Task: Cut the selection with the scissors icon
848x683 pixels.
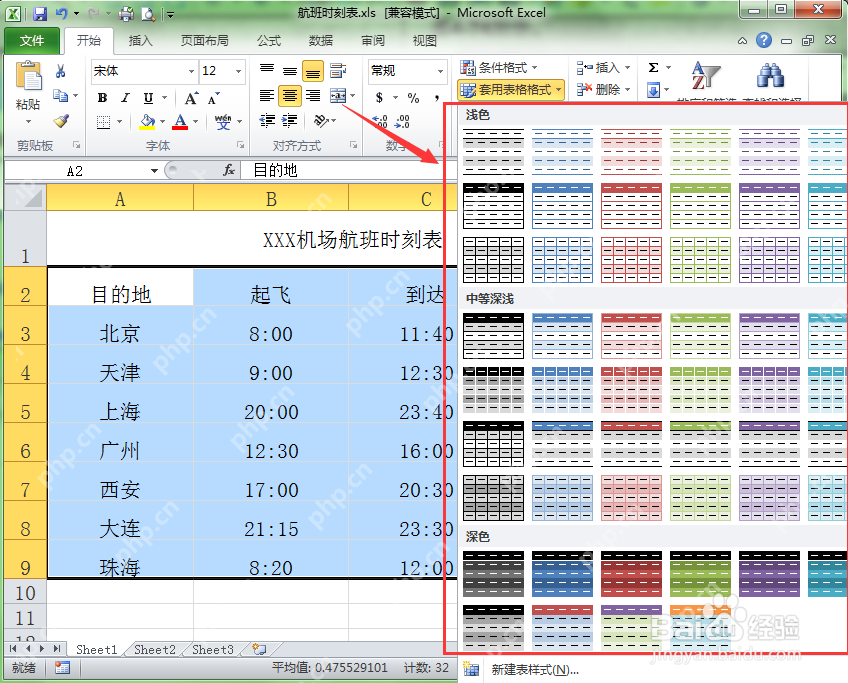Action: 61,71
